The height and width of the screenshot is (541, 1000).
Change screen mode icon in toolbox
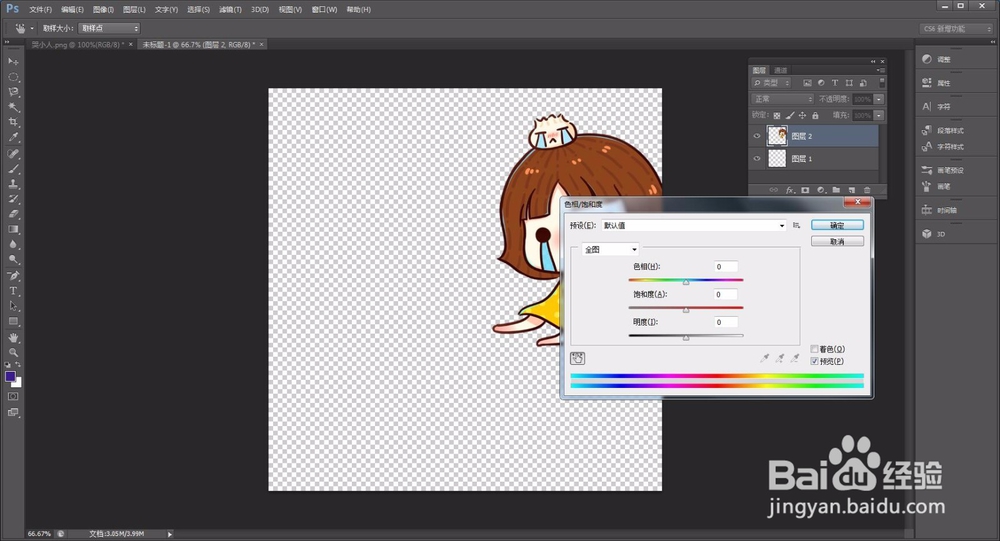(13, 412)
